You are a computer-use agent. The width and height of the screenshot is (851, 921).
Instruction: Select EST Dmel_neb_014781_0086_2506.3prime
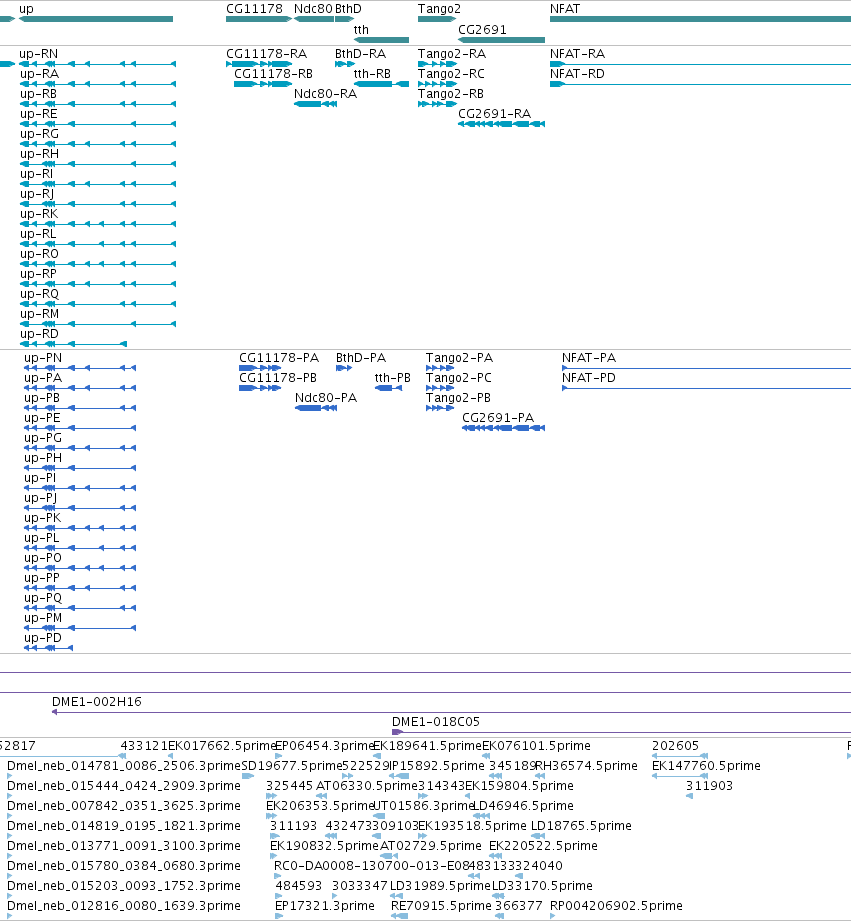tap(9, 777)
